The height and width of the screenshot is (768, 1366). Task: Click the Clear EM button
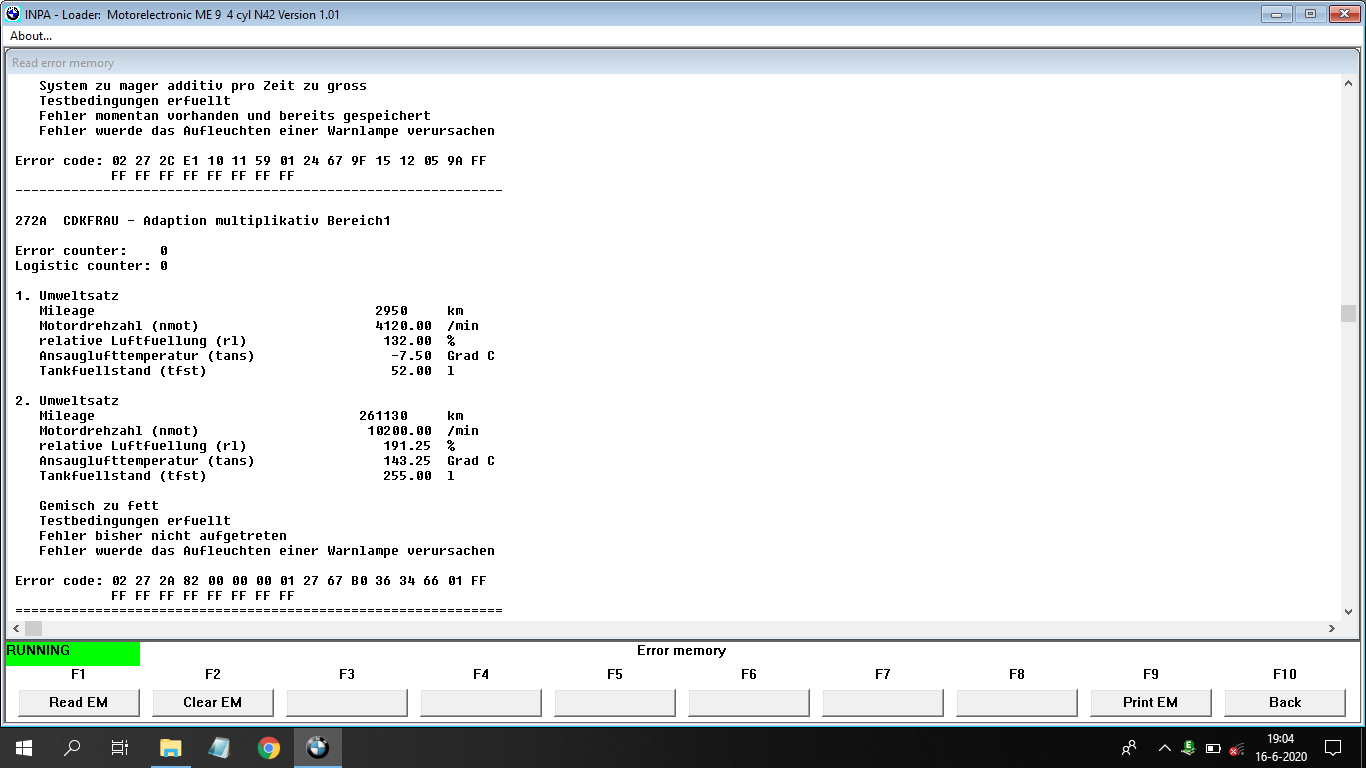(212, 702)
